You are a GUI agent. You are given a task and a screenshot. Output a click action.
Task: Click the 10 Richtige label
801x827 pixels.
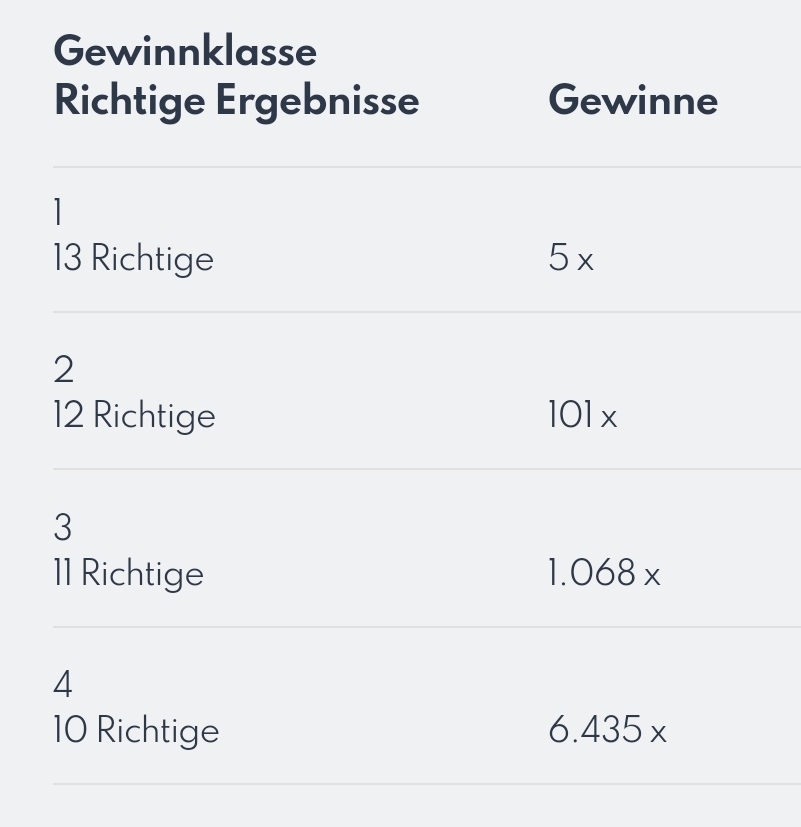click(136, 730)
